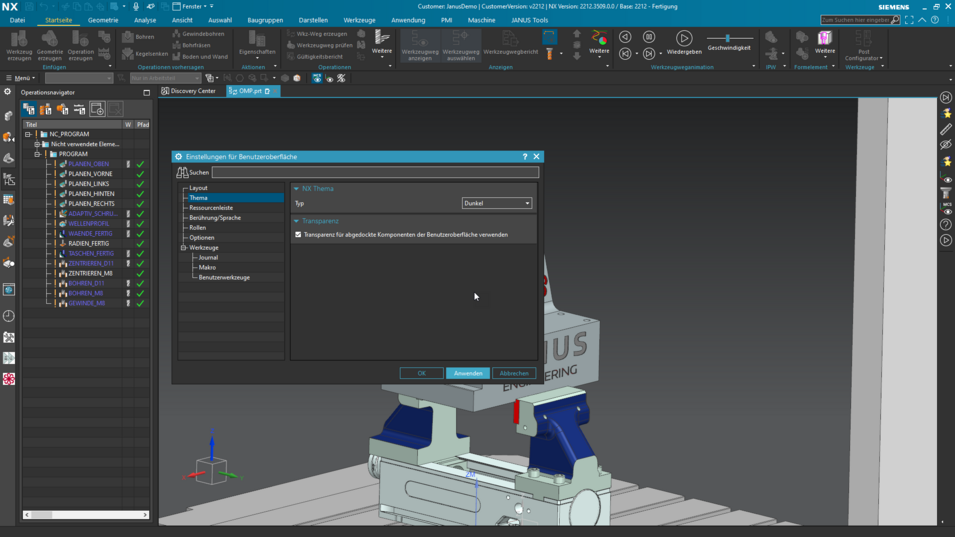
Task: Click Suchen field in settings dialog
Action: [375, 172]
